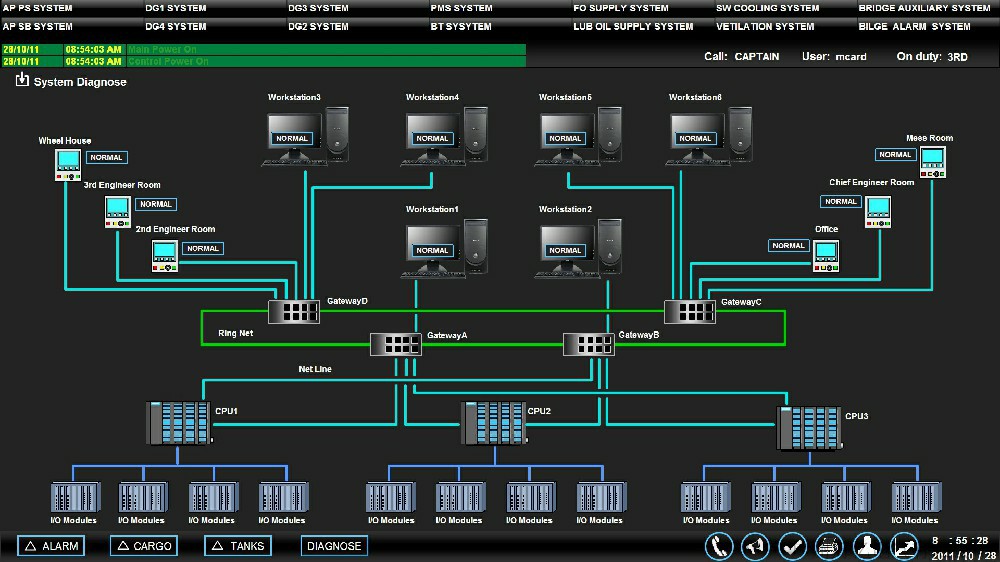Open the DG1 SYSTEM menu

176,8
